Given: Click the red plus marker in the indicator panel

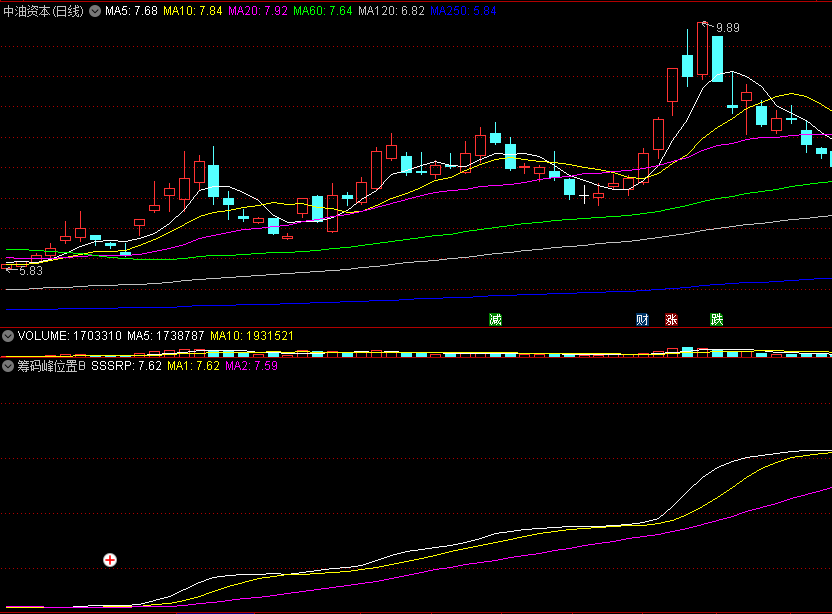Looking at the screenshot, I should coord(110,560).
